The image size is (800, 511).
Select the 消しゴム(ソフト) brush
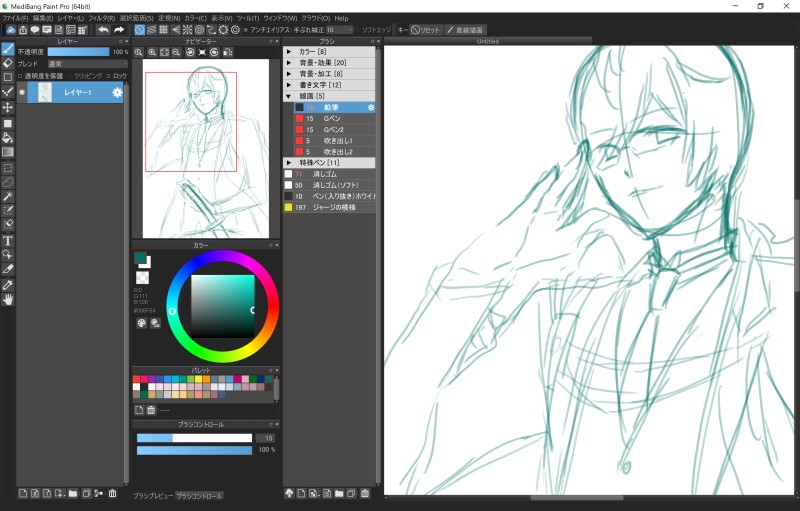(x=329, y=185)
